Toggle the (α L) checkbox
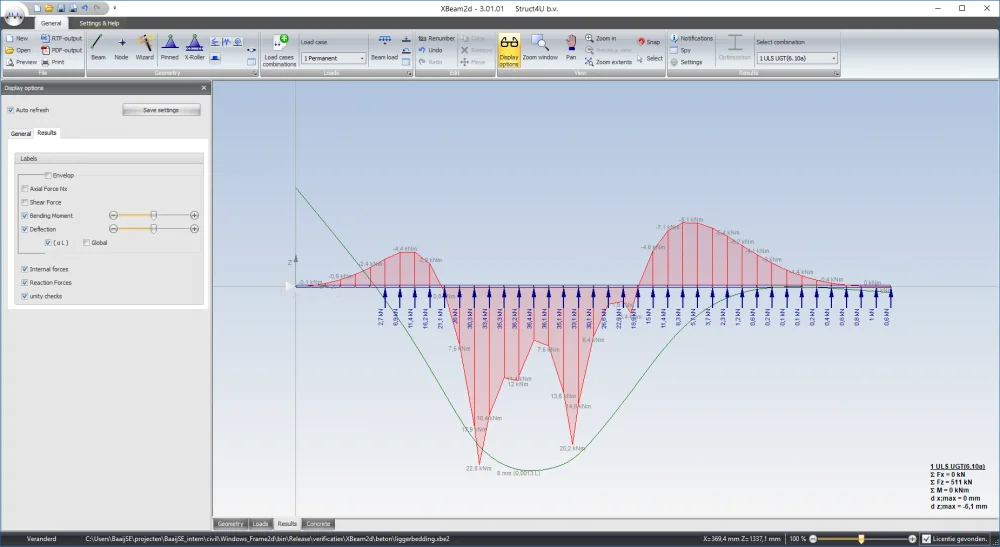Image resolution: width=1000 pixels, height=547 pixels. [x=48, y=243]
